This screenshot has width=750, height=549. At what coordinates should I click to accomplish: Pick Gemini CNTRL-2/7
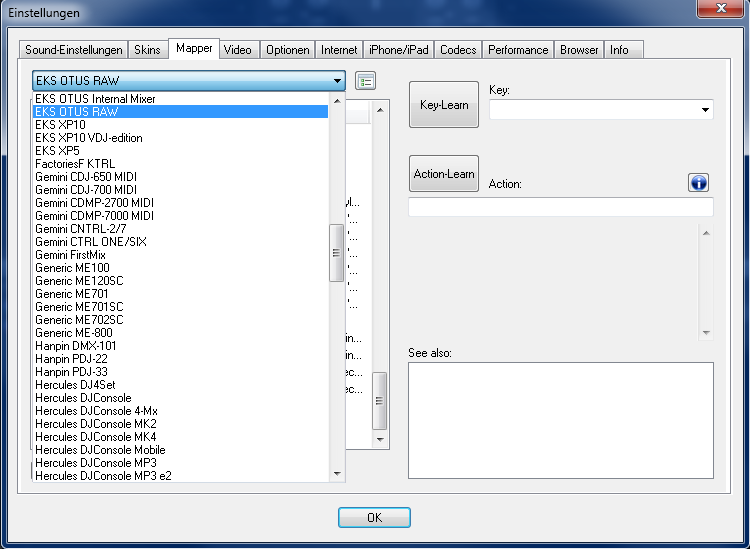[x=181, y=229]
